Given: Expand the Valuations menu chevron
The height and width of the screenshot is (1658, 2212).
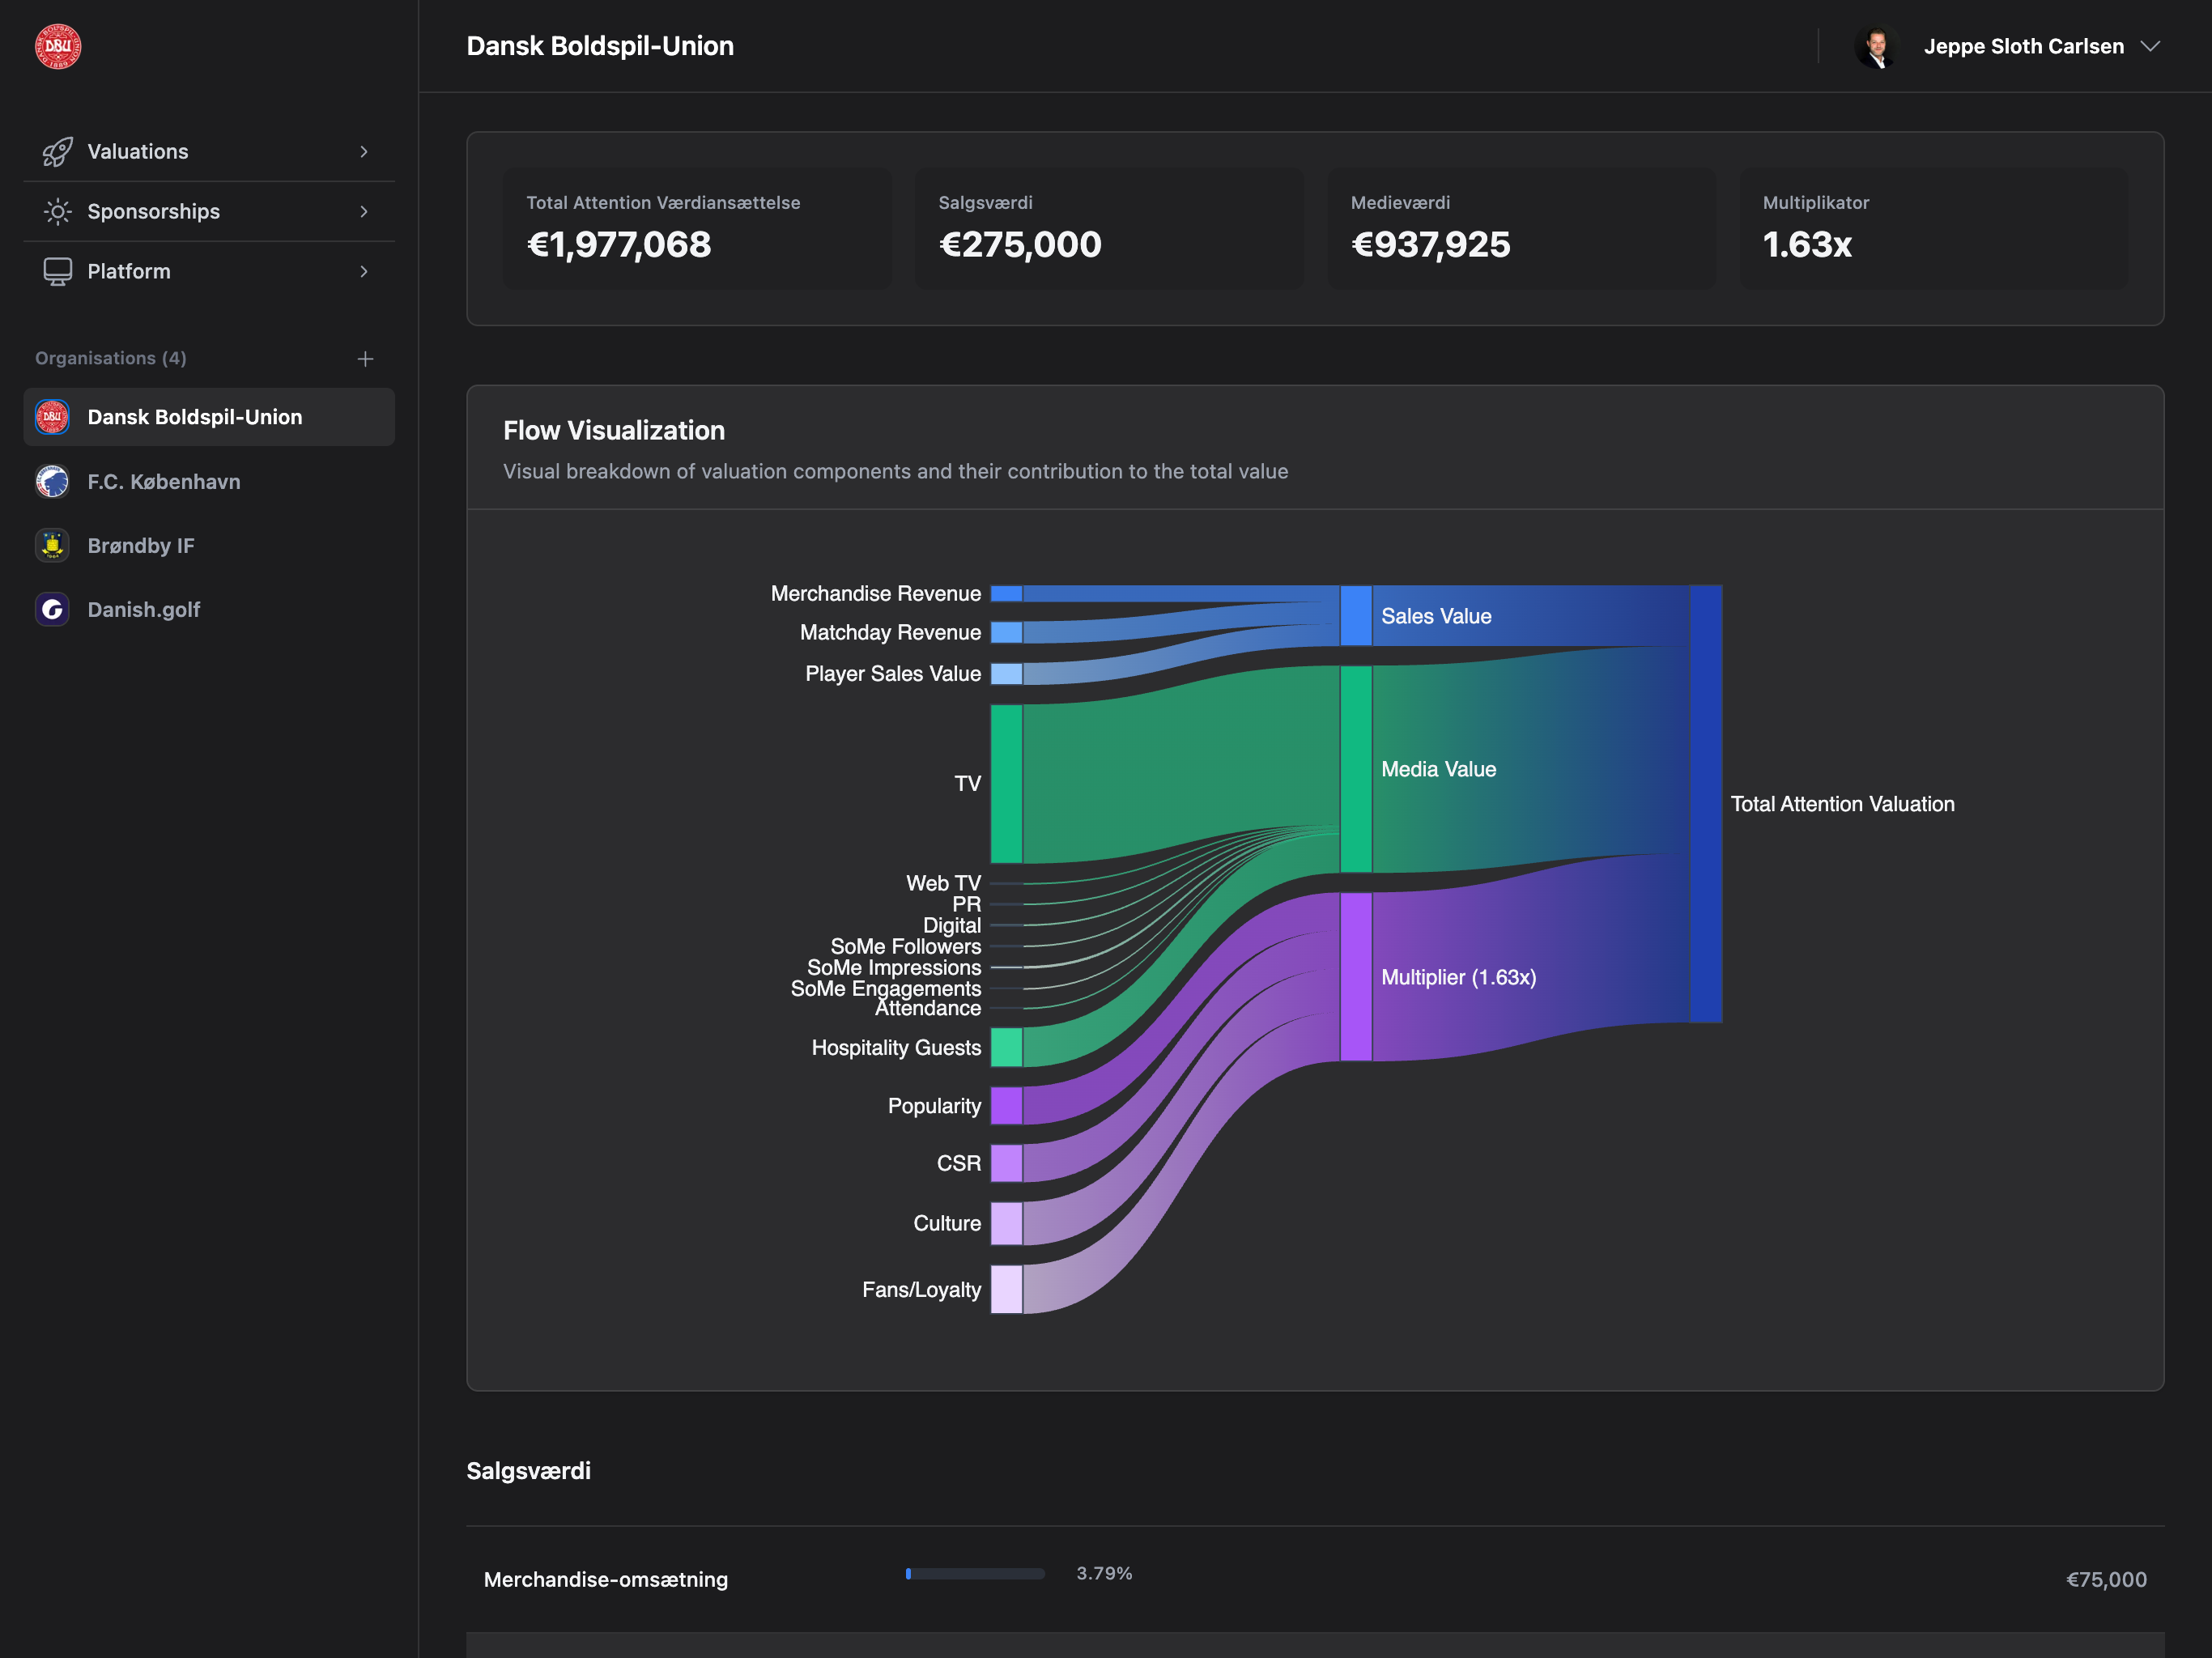Looking at the screenshot, I should coord(364,152).
